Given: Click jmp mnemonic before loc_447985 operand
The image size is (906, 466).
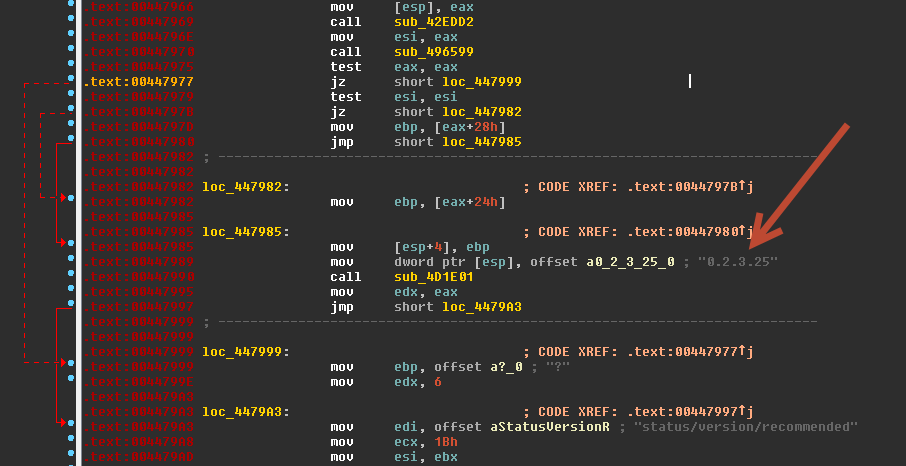Looking at the screenshot, I should (x=342, y=142).
